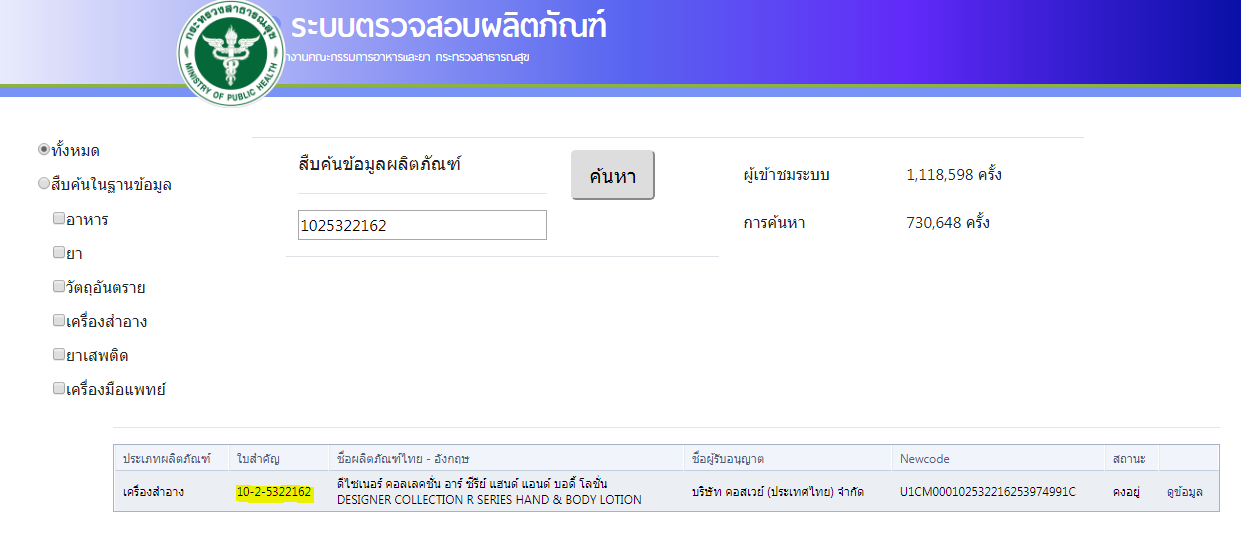Toggle the เครื่องสำอาง checkbox
The width and height of the screenshot is (1241, 554).
pyautogui.click(x=59, y=321)
